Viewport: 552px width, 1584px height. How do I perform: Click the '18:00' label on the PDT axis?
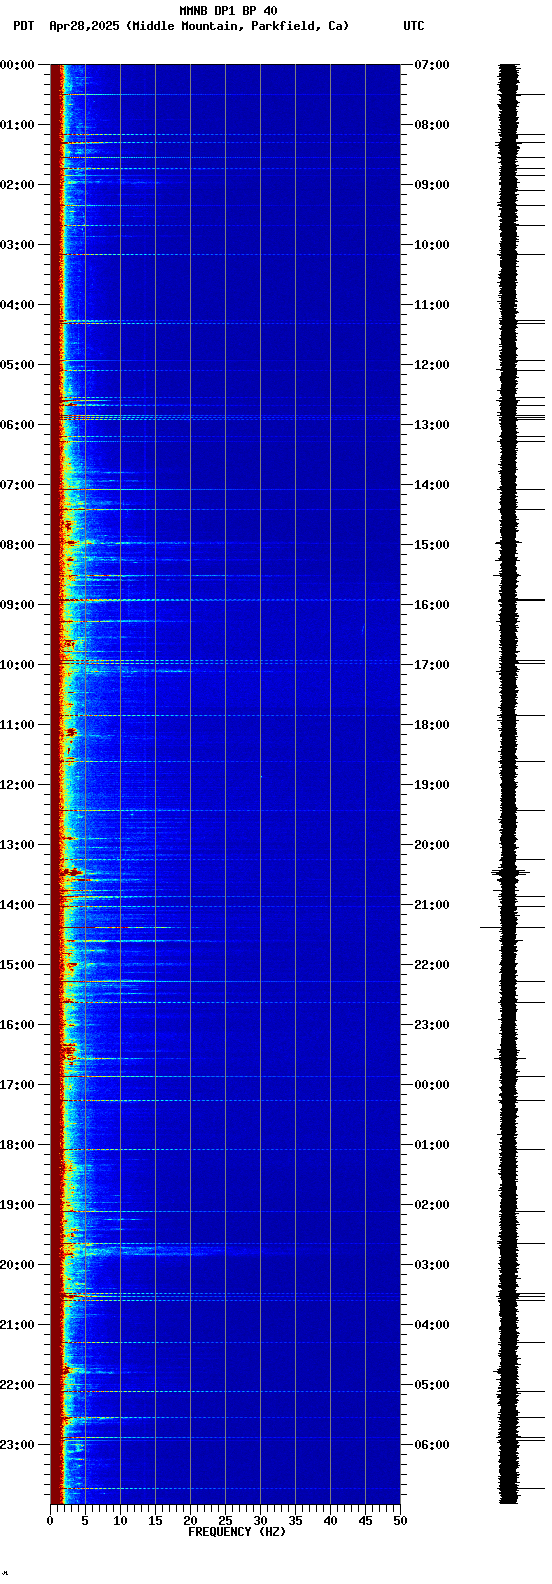pos(18,1145)
